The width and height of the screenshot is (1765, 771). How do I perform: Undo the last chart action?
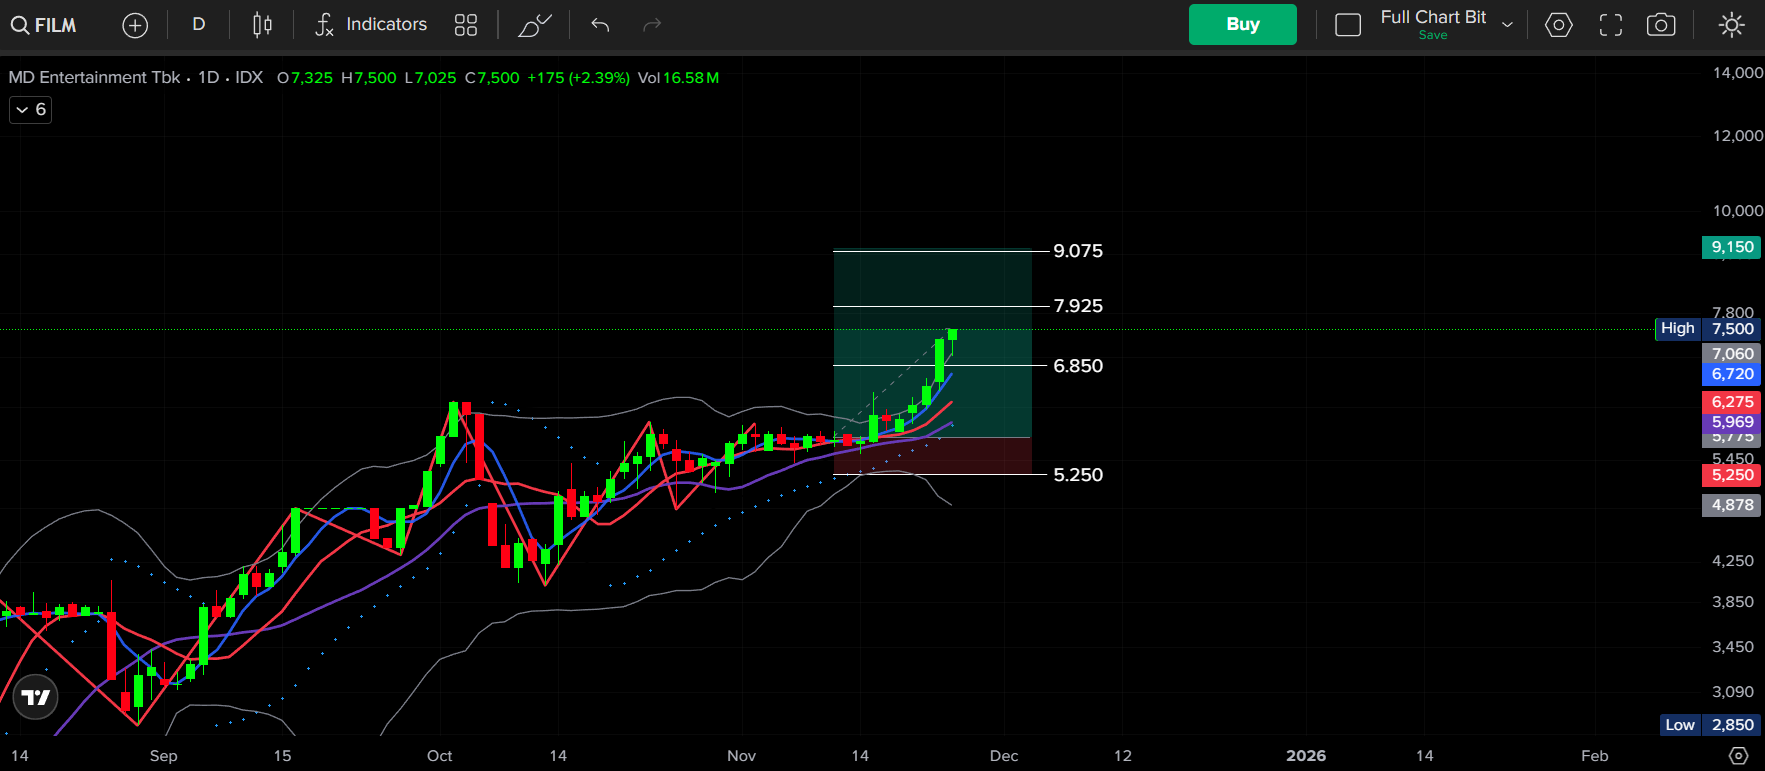tap(600, 25)
